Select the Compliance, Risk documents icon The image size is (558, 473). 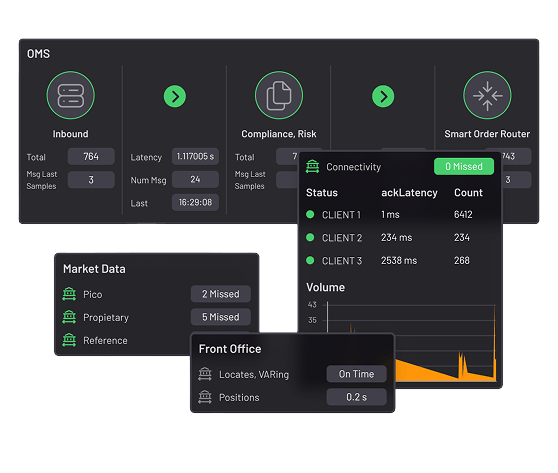click(x=279, y=95)
